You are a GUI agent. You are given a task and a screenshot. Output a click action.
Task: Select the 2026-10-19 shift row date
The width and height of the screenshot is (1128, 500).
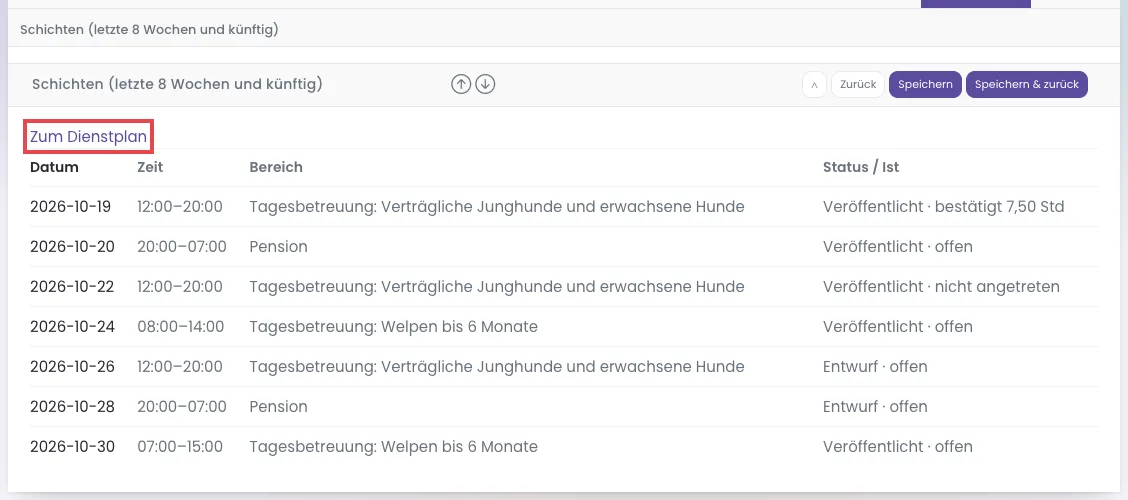pos(70,206)
